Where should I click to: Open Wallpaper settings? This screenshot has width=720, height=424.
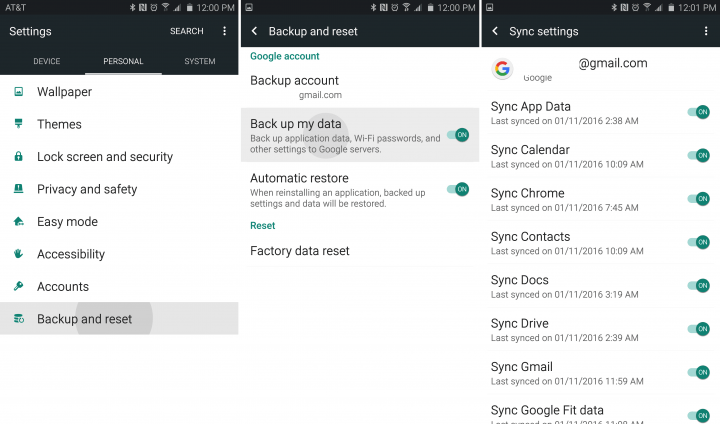click(x=119, y=91)
